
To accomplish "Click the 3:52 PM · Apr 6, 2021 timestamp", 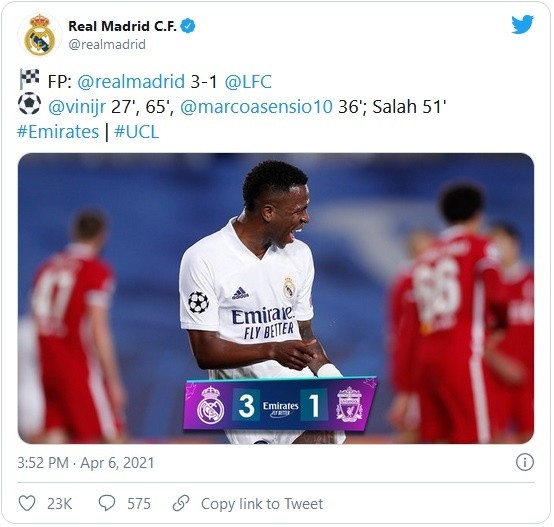I will click(86, 463).
